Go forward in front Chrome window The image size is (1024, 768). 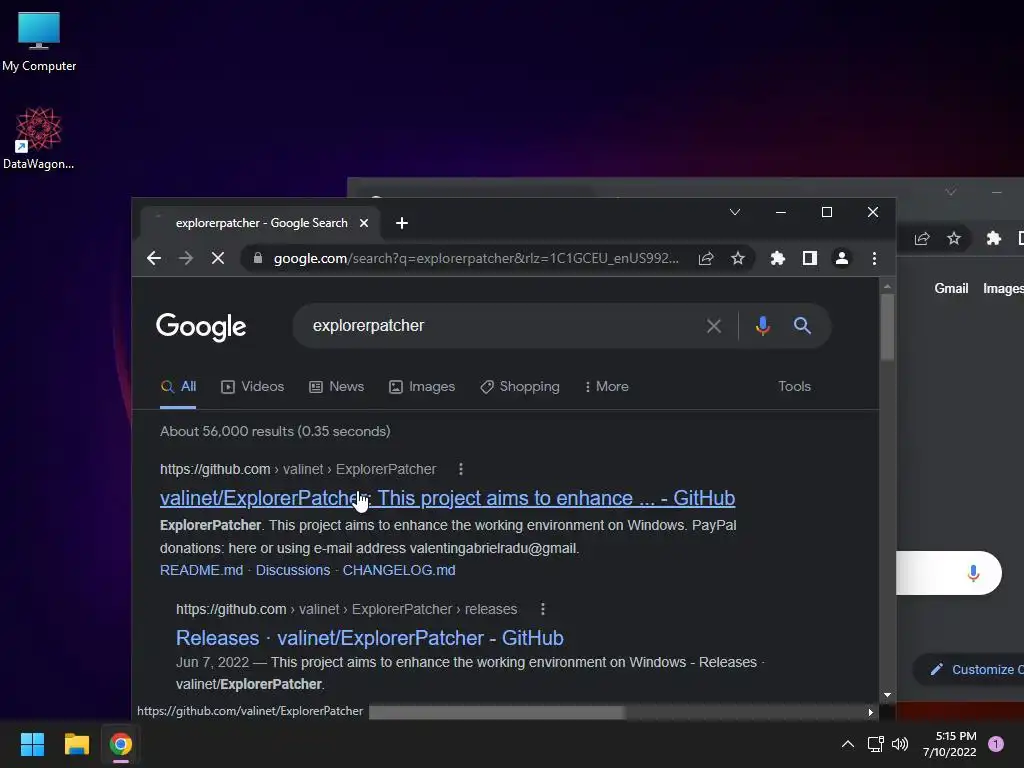pyautogui.click(x=186, y=259)
